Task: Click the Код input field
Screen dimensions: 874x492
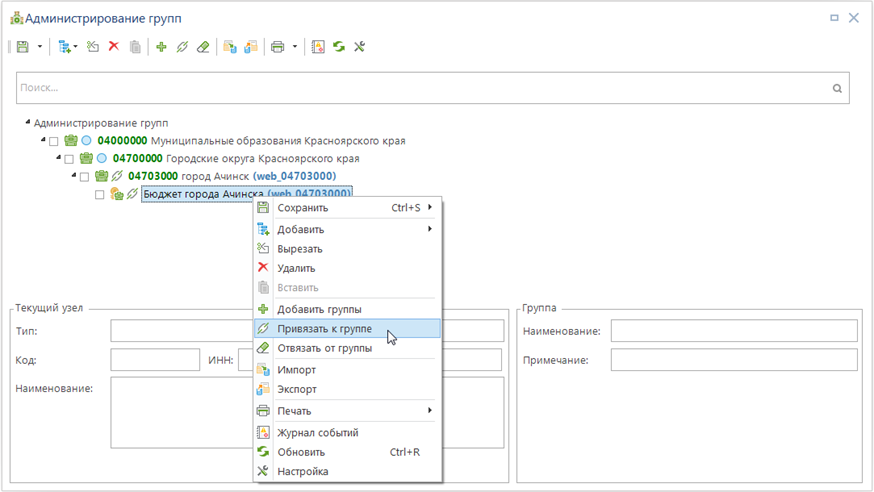Action: [x=155, y=360]
